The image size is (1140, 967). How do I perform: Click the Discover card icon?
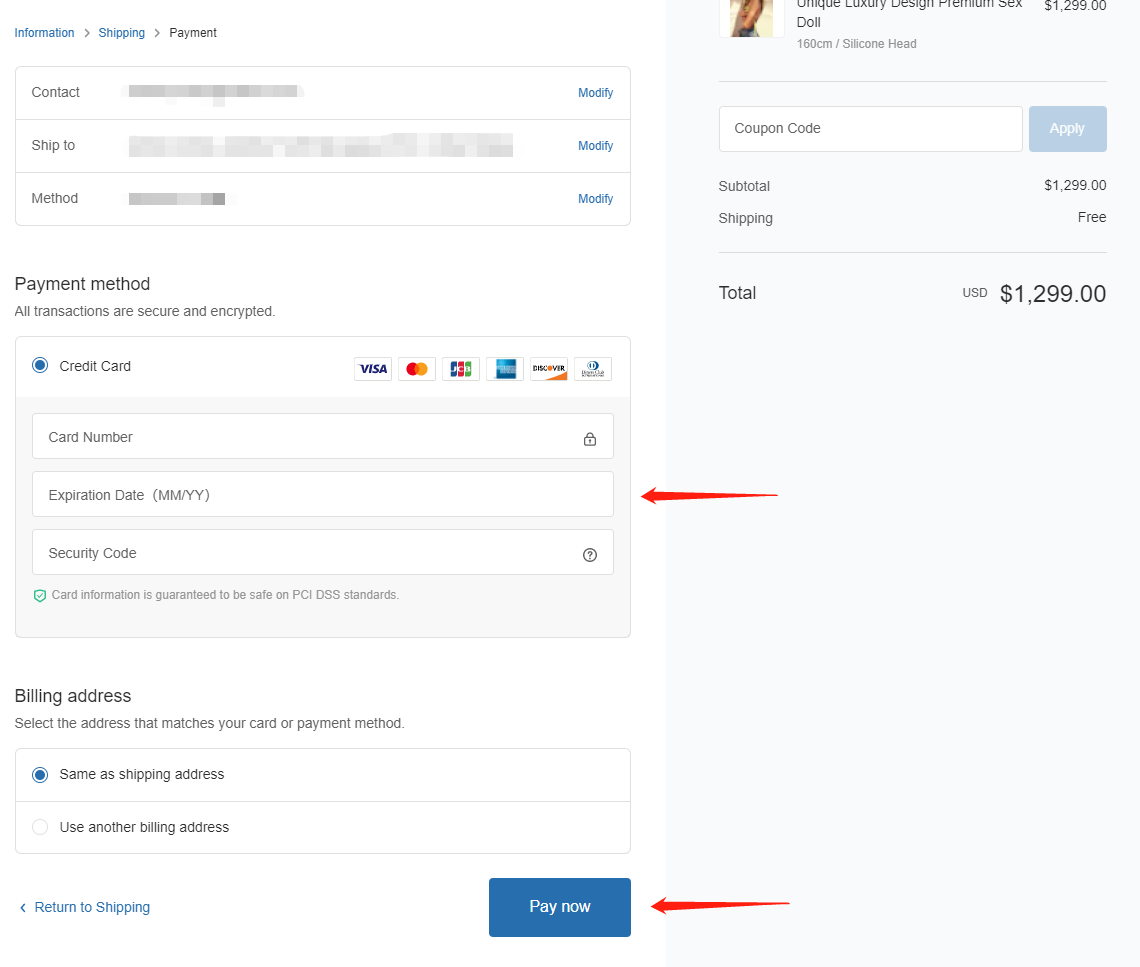549,369
